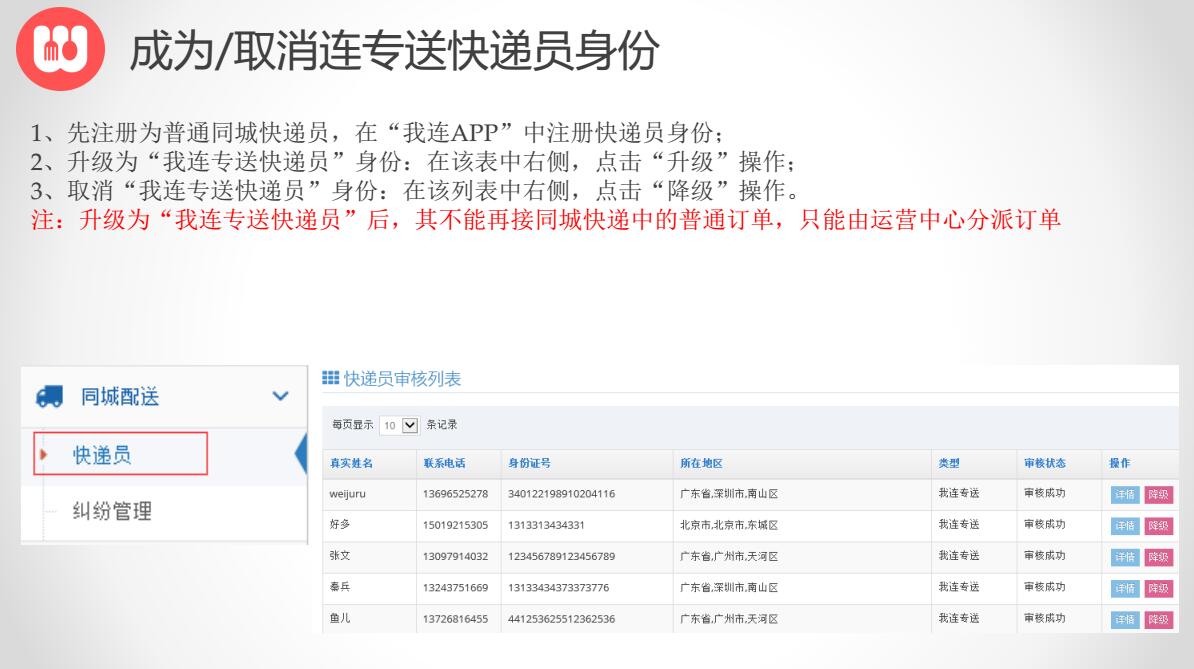The width and height of the screenshot is (1194, 669).
Task: Open 详情 in the 秦兵 row
Action: coord(1125,588)
